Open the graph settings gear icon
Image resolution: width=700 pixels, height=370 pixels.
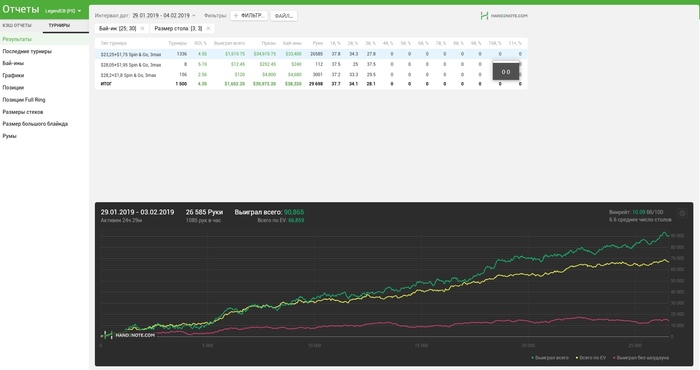point(682,213)
